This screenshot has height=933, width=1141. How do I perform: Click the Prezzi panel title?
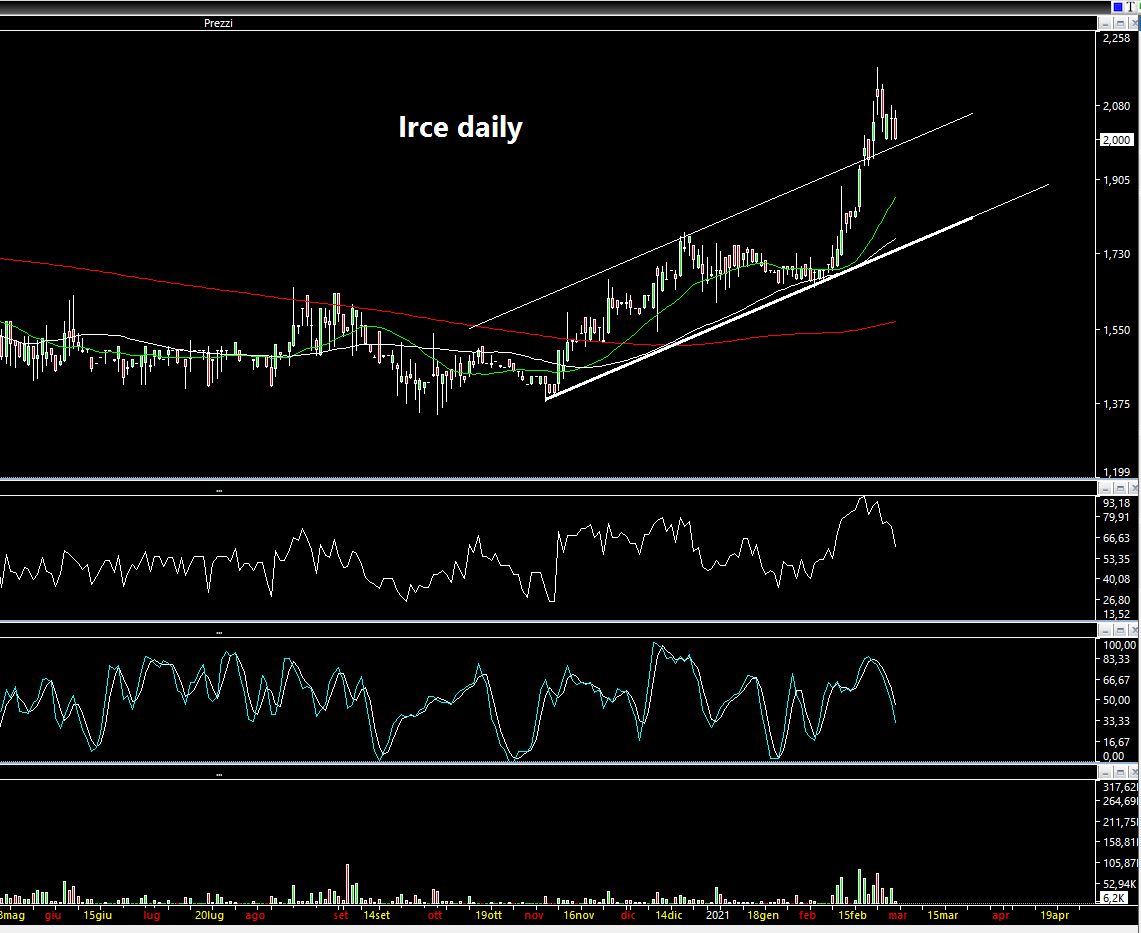point(218,23)
